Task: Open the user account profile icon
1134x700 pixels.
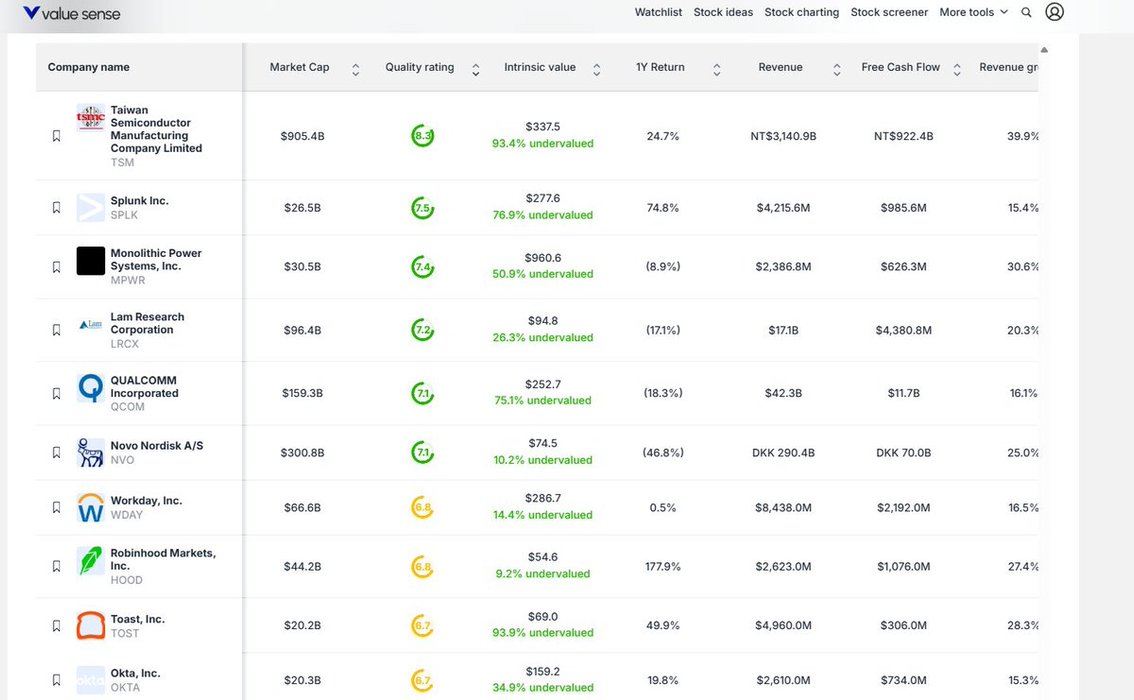Action: 1054,12
